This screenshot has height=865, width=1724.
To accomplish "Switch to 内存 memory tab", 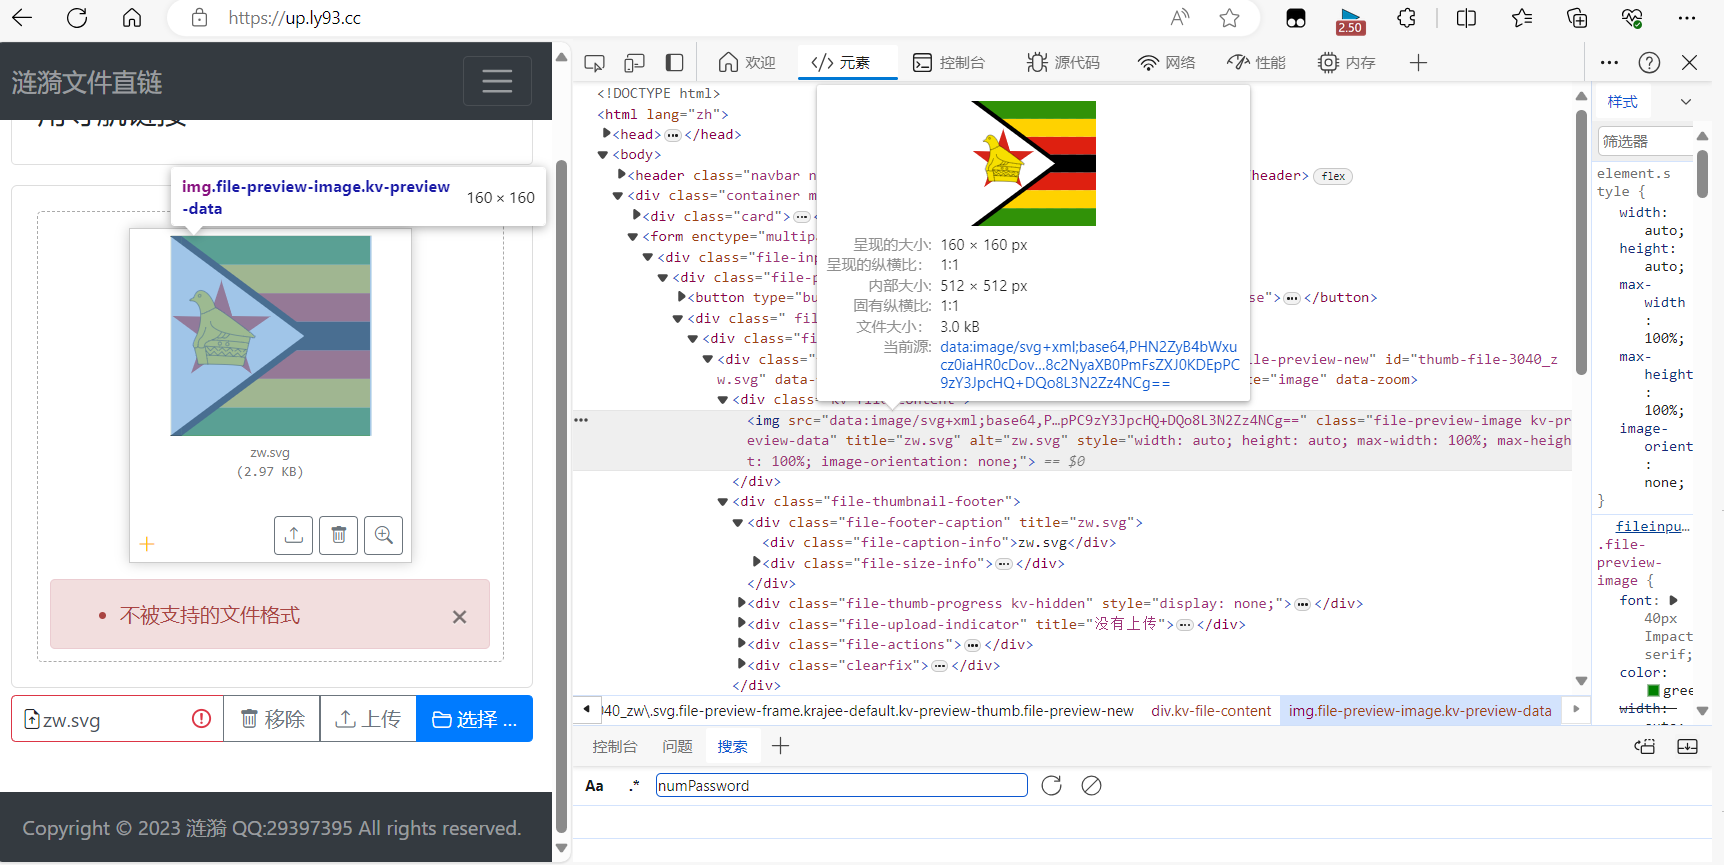I will (x=1347, y=63).
